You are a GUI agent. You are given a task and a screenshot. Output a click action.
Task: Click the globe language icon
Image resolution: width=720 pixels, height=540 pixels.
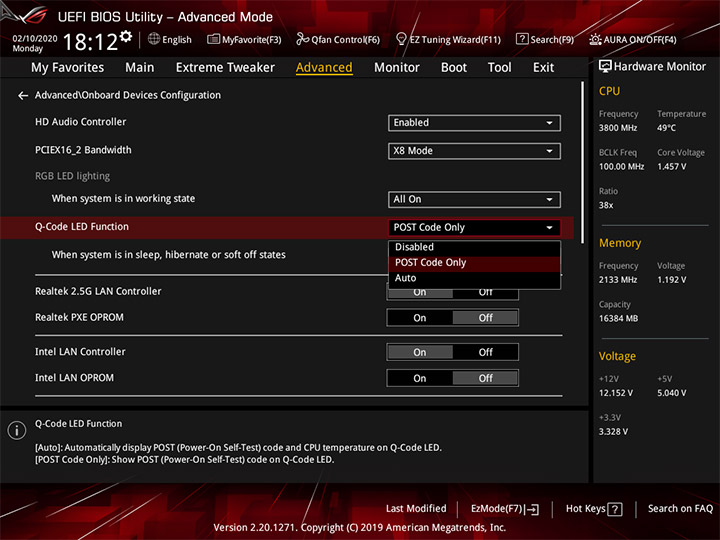(154, 39)
